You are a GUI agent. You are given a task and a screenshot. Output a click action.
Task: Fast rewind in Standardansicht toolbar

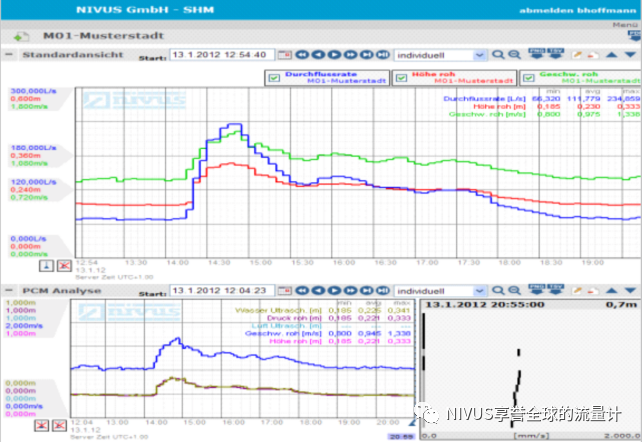pos(302,54)
